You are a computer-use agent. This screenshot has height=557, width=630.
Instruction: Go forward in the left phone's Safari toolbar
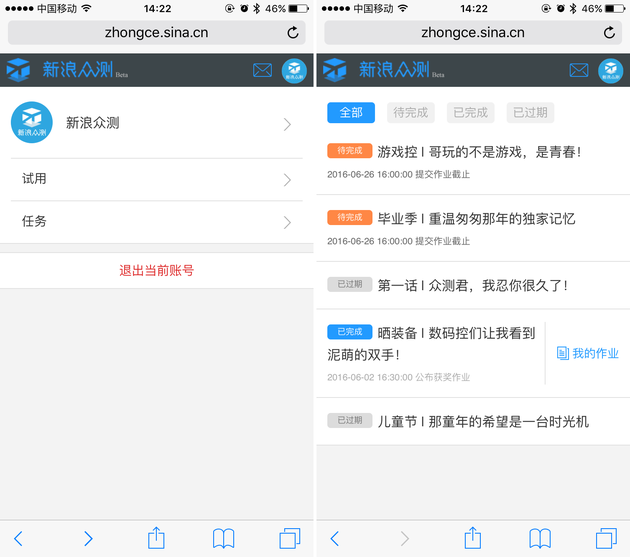tap(88, 539)
